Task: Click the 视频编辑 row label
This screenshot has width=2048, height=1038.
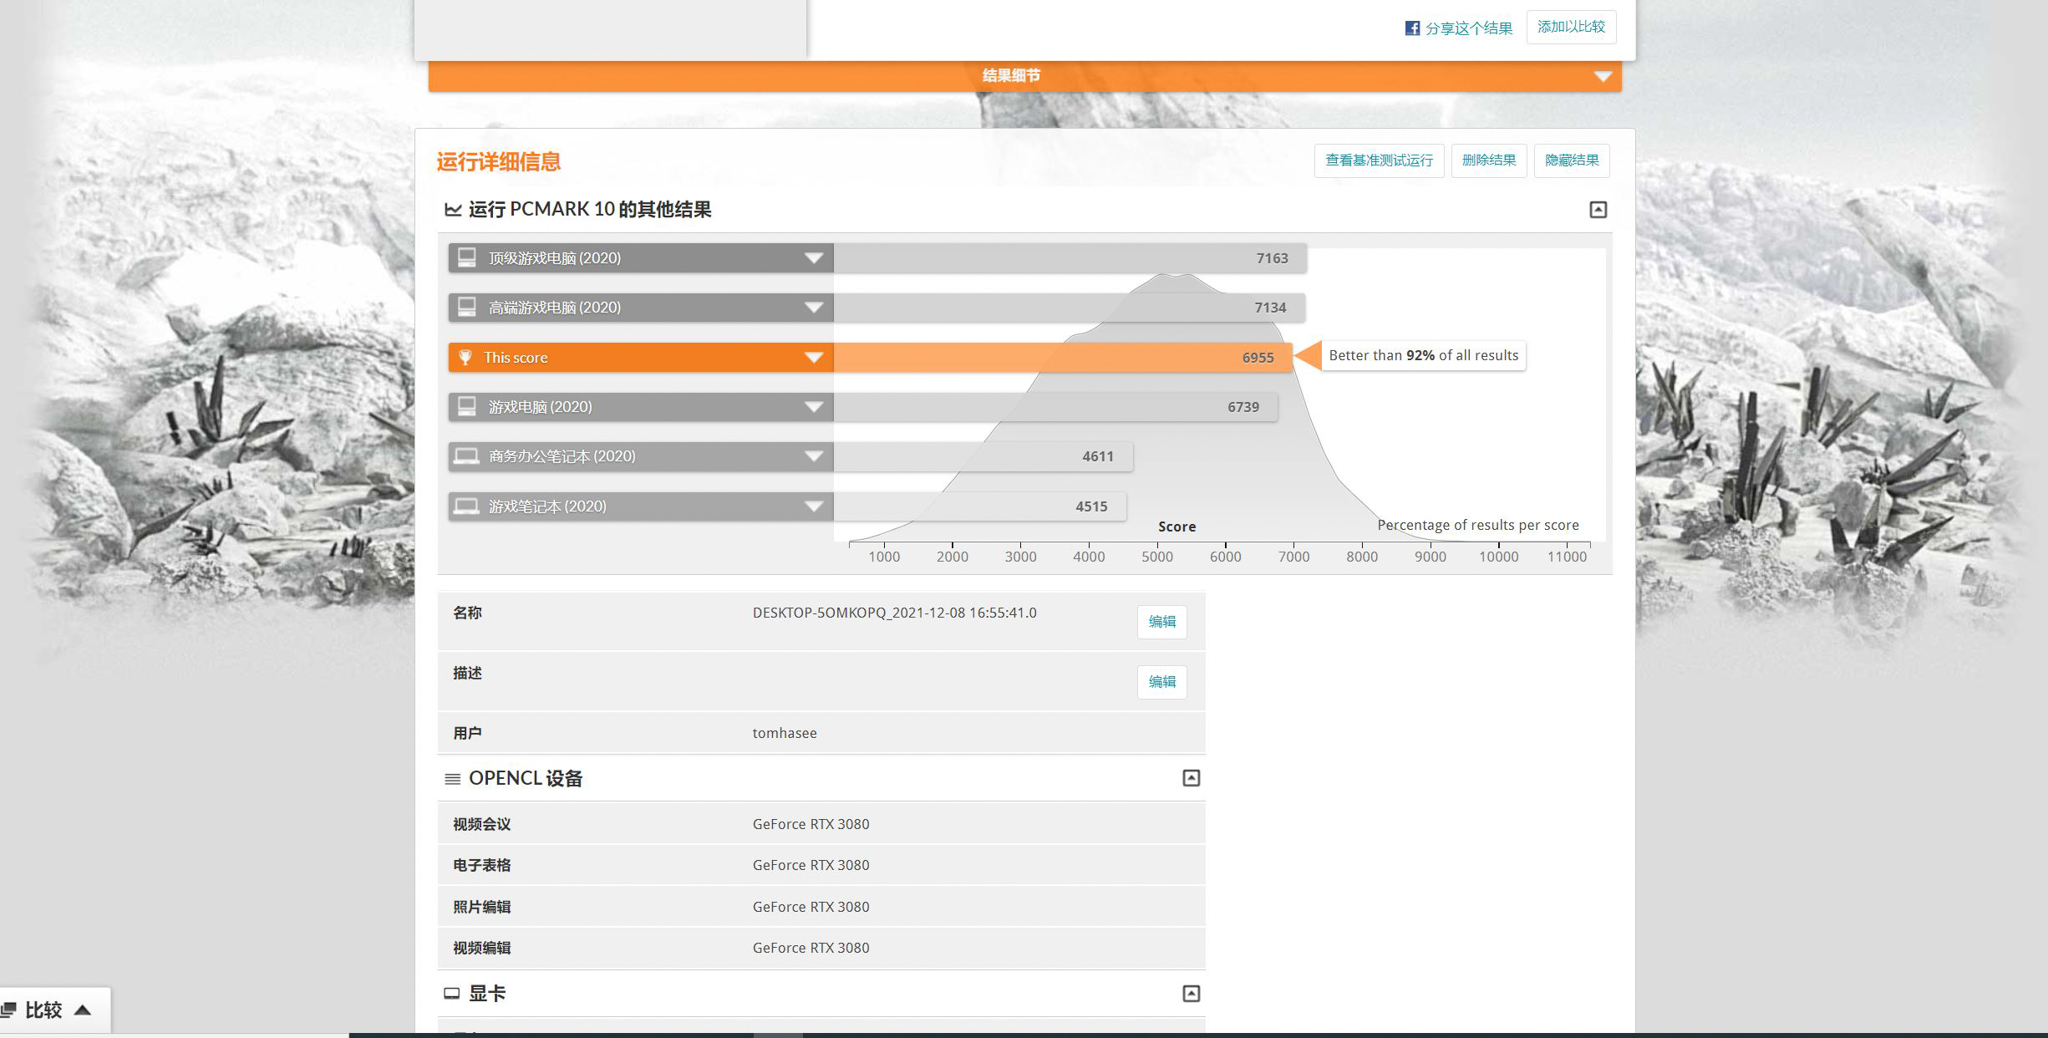Action: [481, 948]
